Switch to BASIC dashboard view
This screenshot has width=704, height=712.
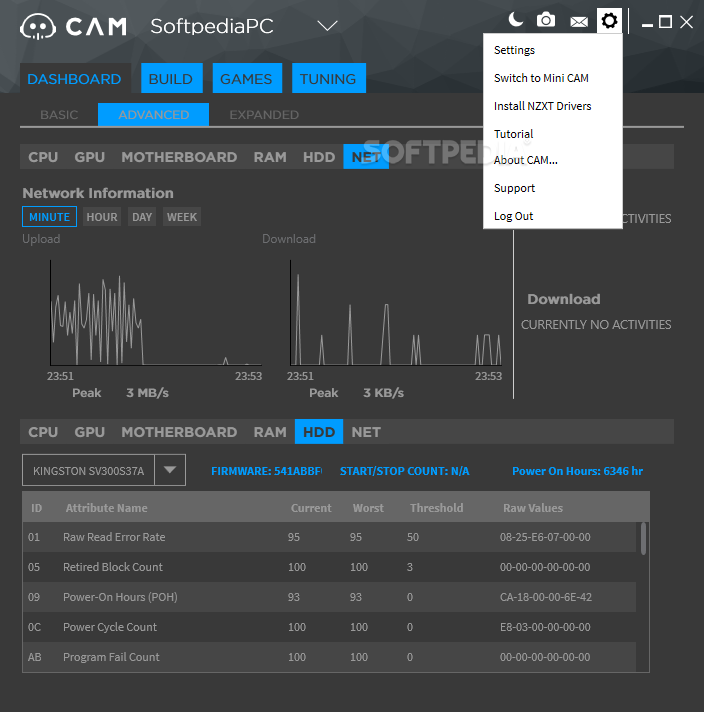[x=59, y=114]
